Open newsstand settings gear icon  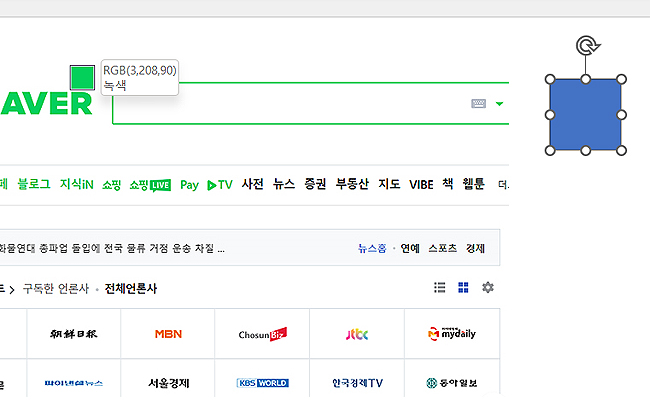488,287
